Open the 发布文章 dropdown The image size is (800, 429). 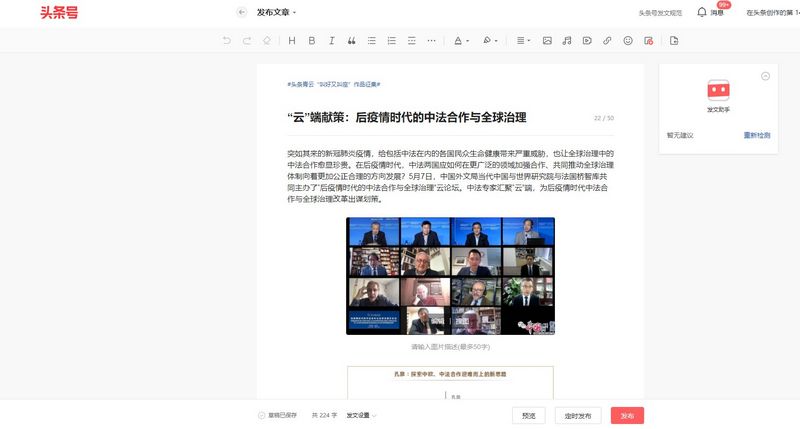point(276,12)
